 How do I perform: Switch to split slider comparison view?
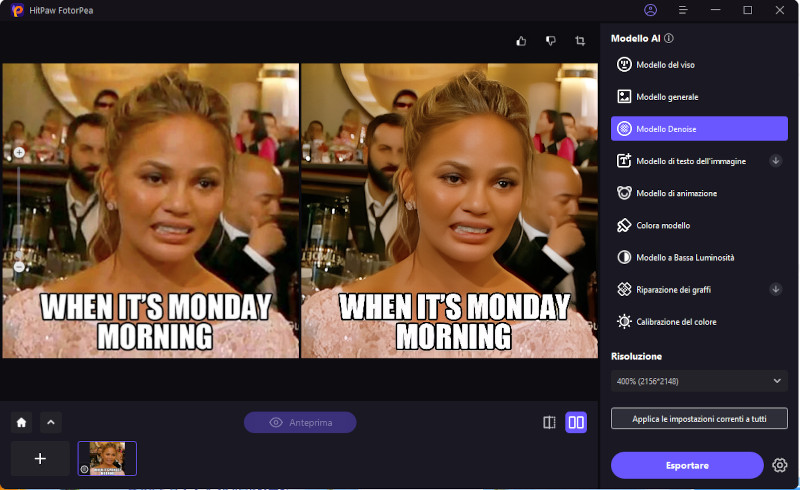point(549,422)
